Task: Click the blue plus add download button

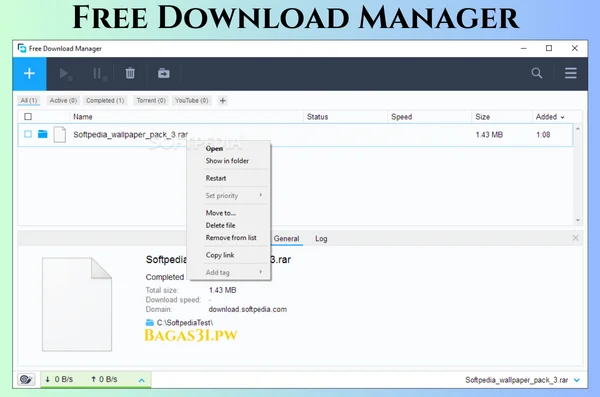Action: 29,74
